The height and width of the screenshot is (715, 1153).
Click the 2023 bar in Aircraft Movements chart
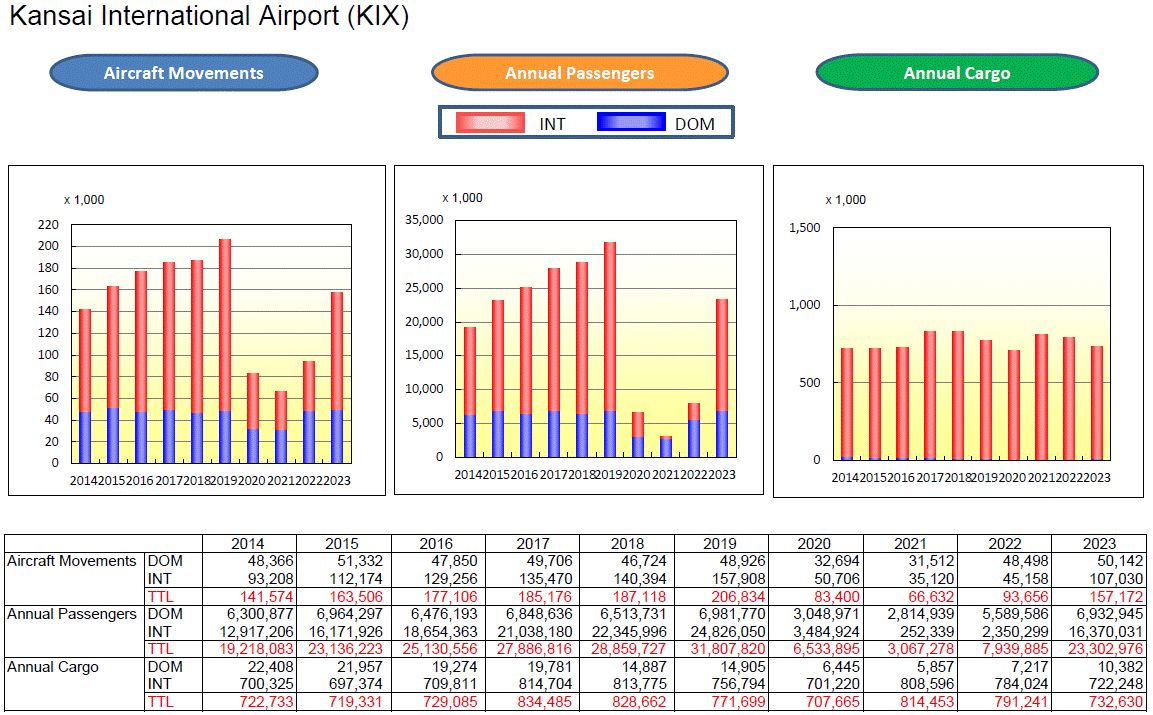click(x=337, y=377)
